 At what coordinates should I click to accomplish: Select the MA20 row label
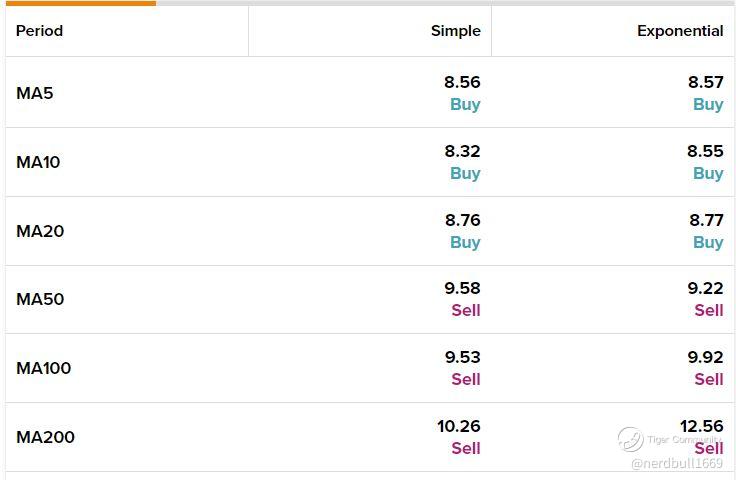(x=40, y=231)
